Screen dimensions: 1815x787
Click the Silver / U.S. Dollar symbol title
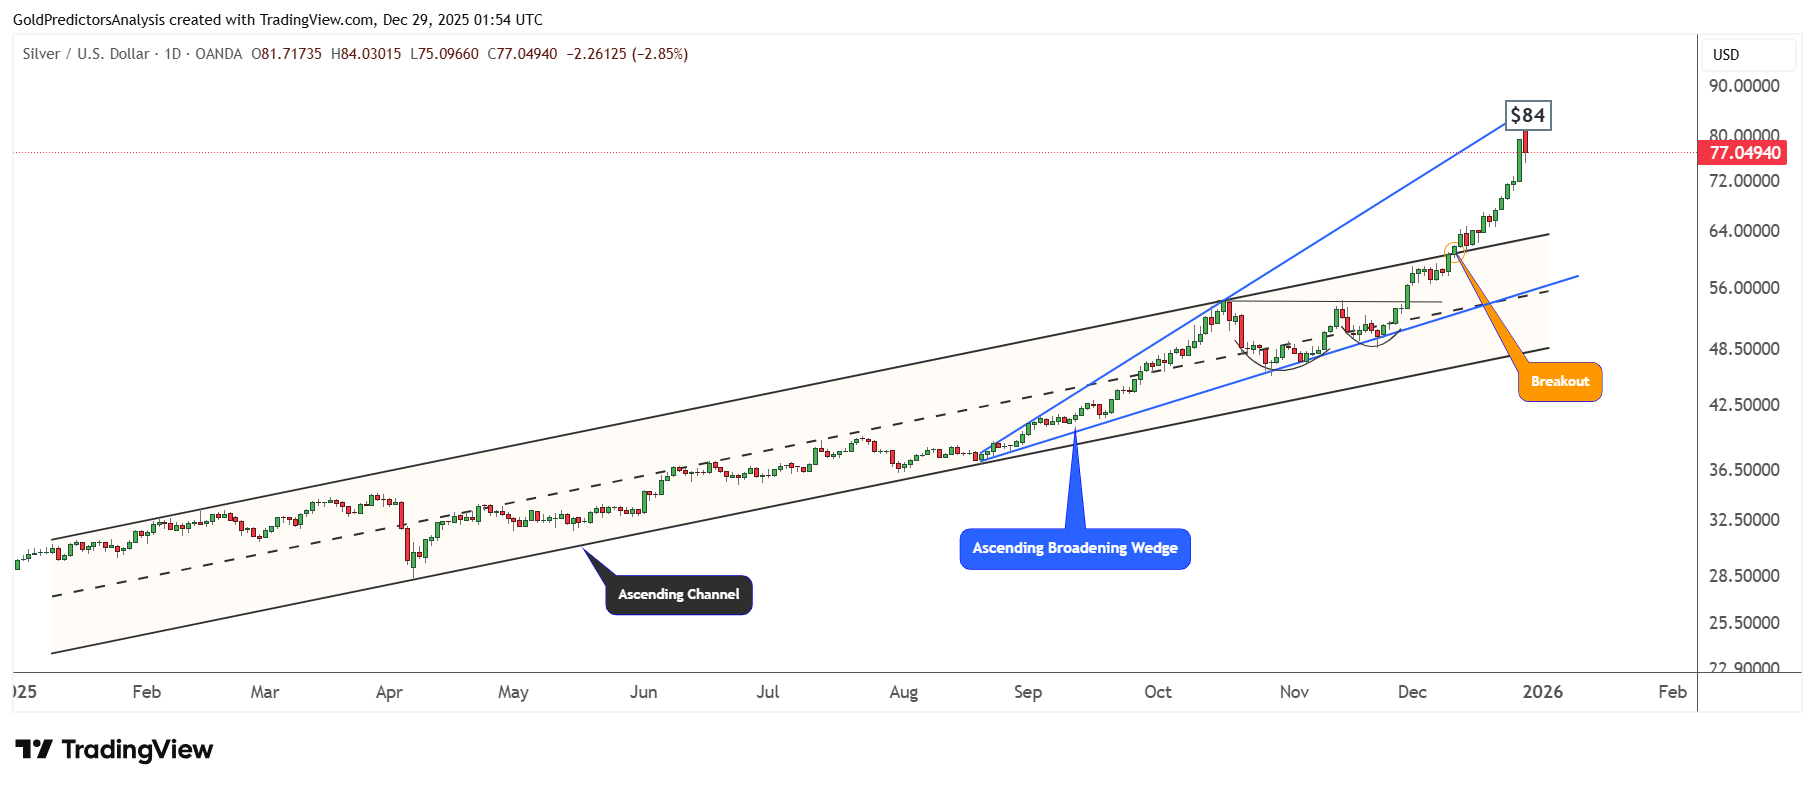point(86,54)
